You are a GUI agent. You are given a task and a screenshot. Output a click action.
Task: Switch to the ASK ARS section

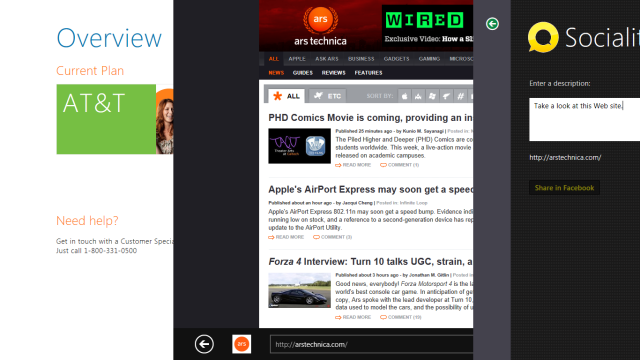327,59
